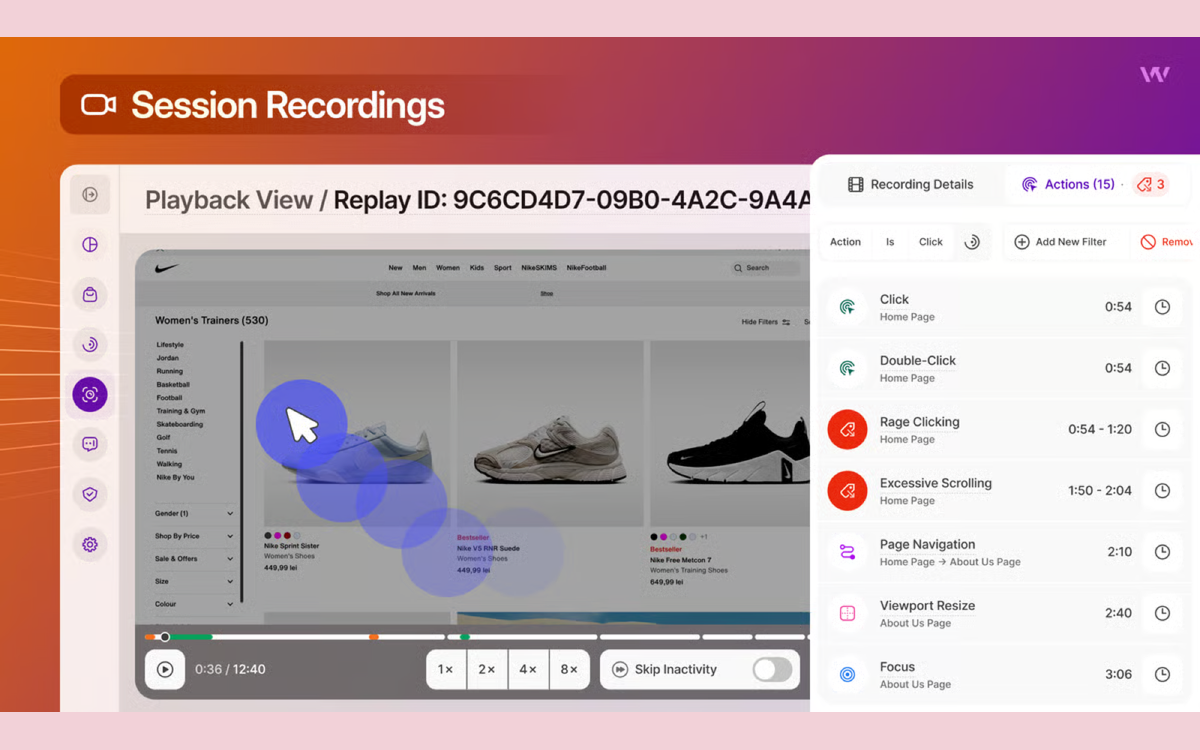Open settings gear in sidebar
Screen dimensions: 1200x750
click(x=90, y=544)
